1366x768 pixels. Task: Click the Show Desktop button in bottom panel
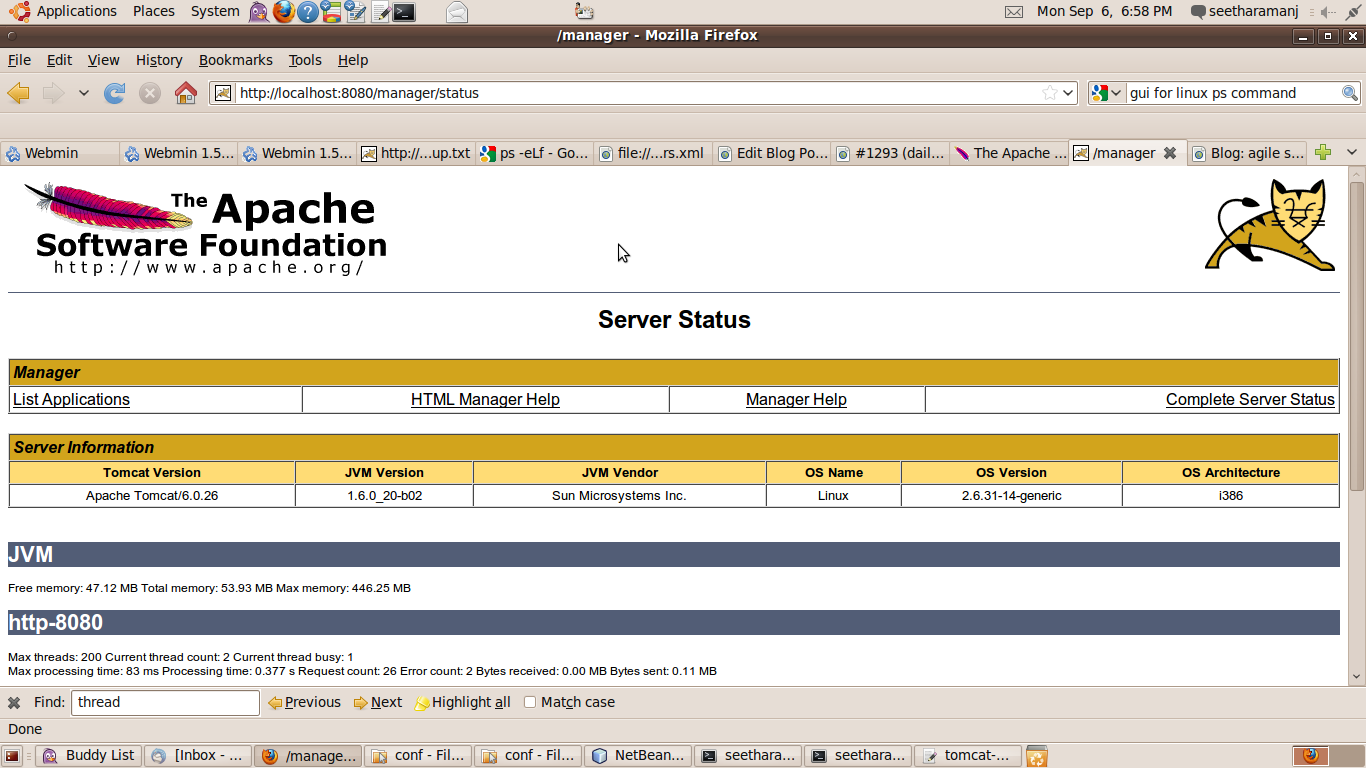pos(12,756)
